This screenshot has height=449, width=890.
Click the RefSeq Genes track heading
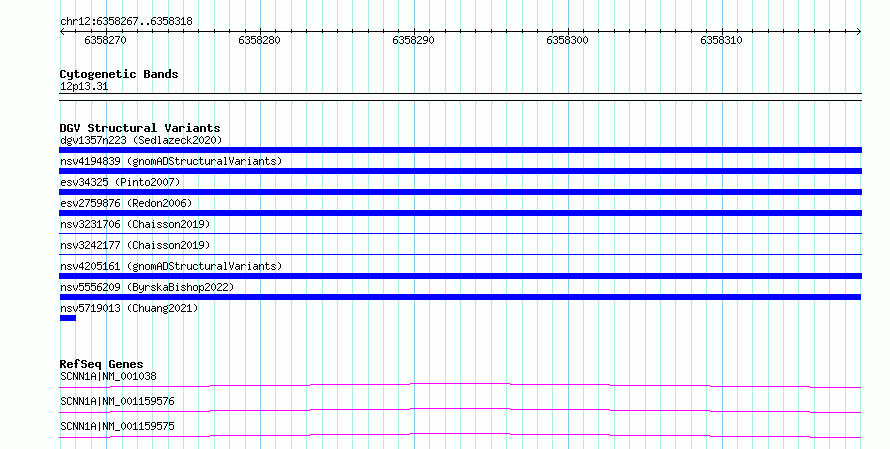click(x=102, y=364)
